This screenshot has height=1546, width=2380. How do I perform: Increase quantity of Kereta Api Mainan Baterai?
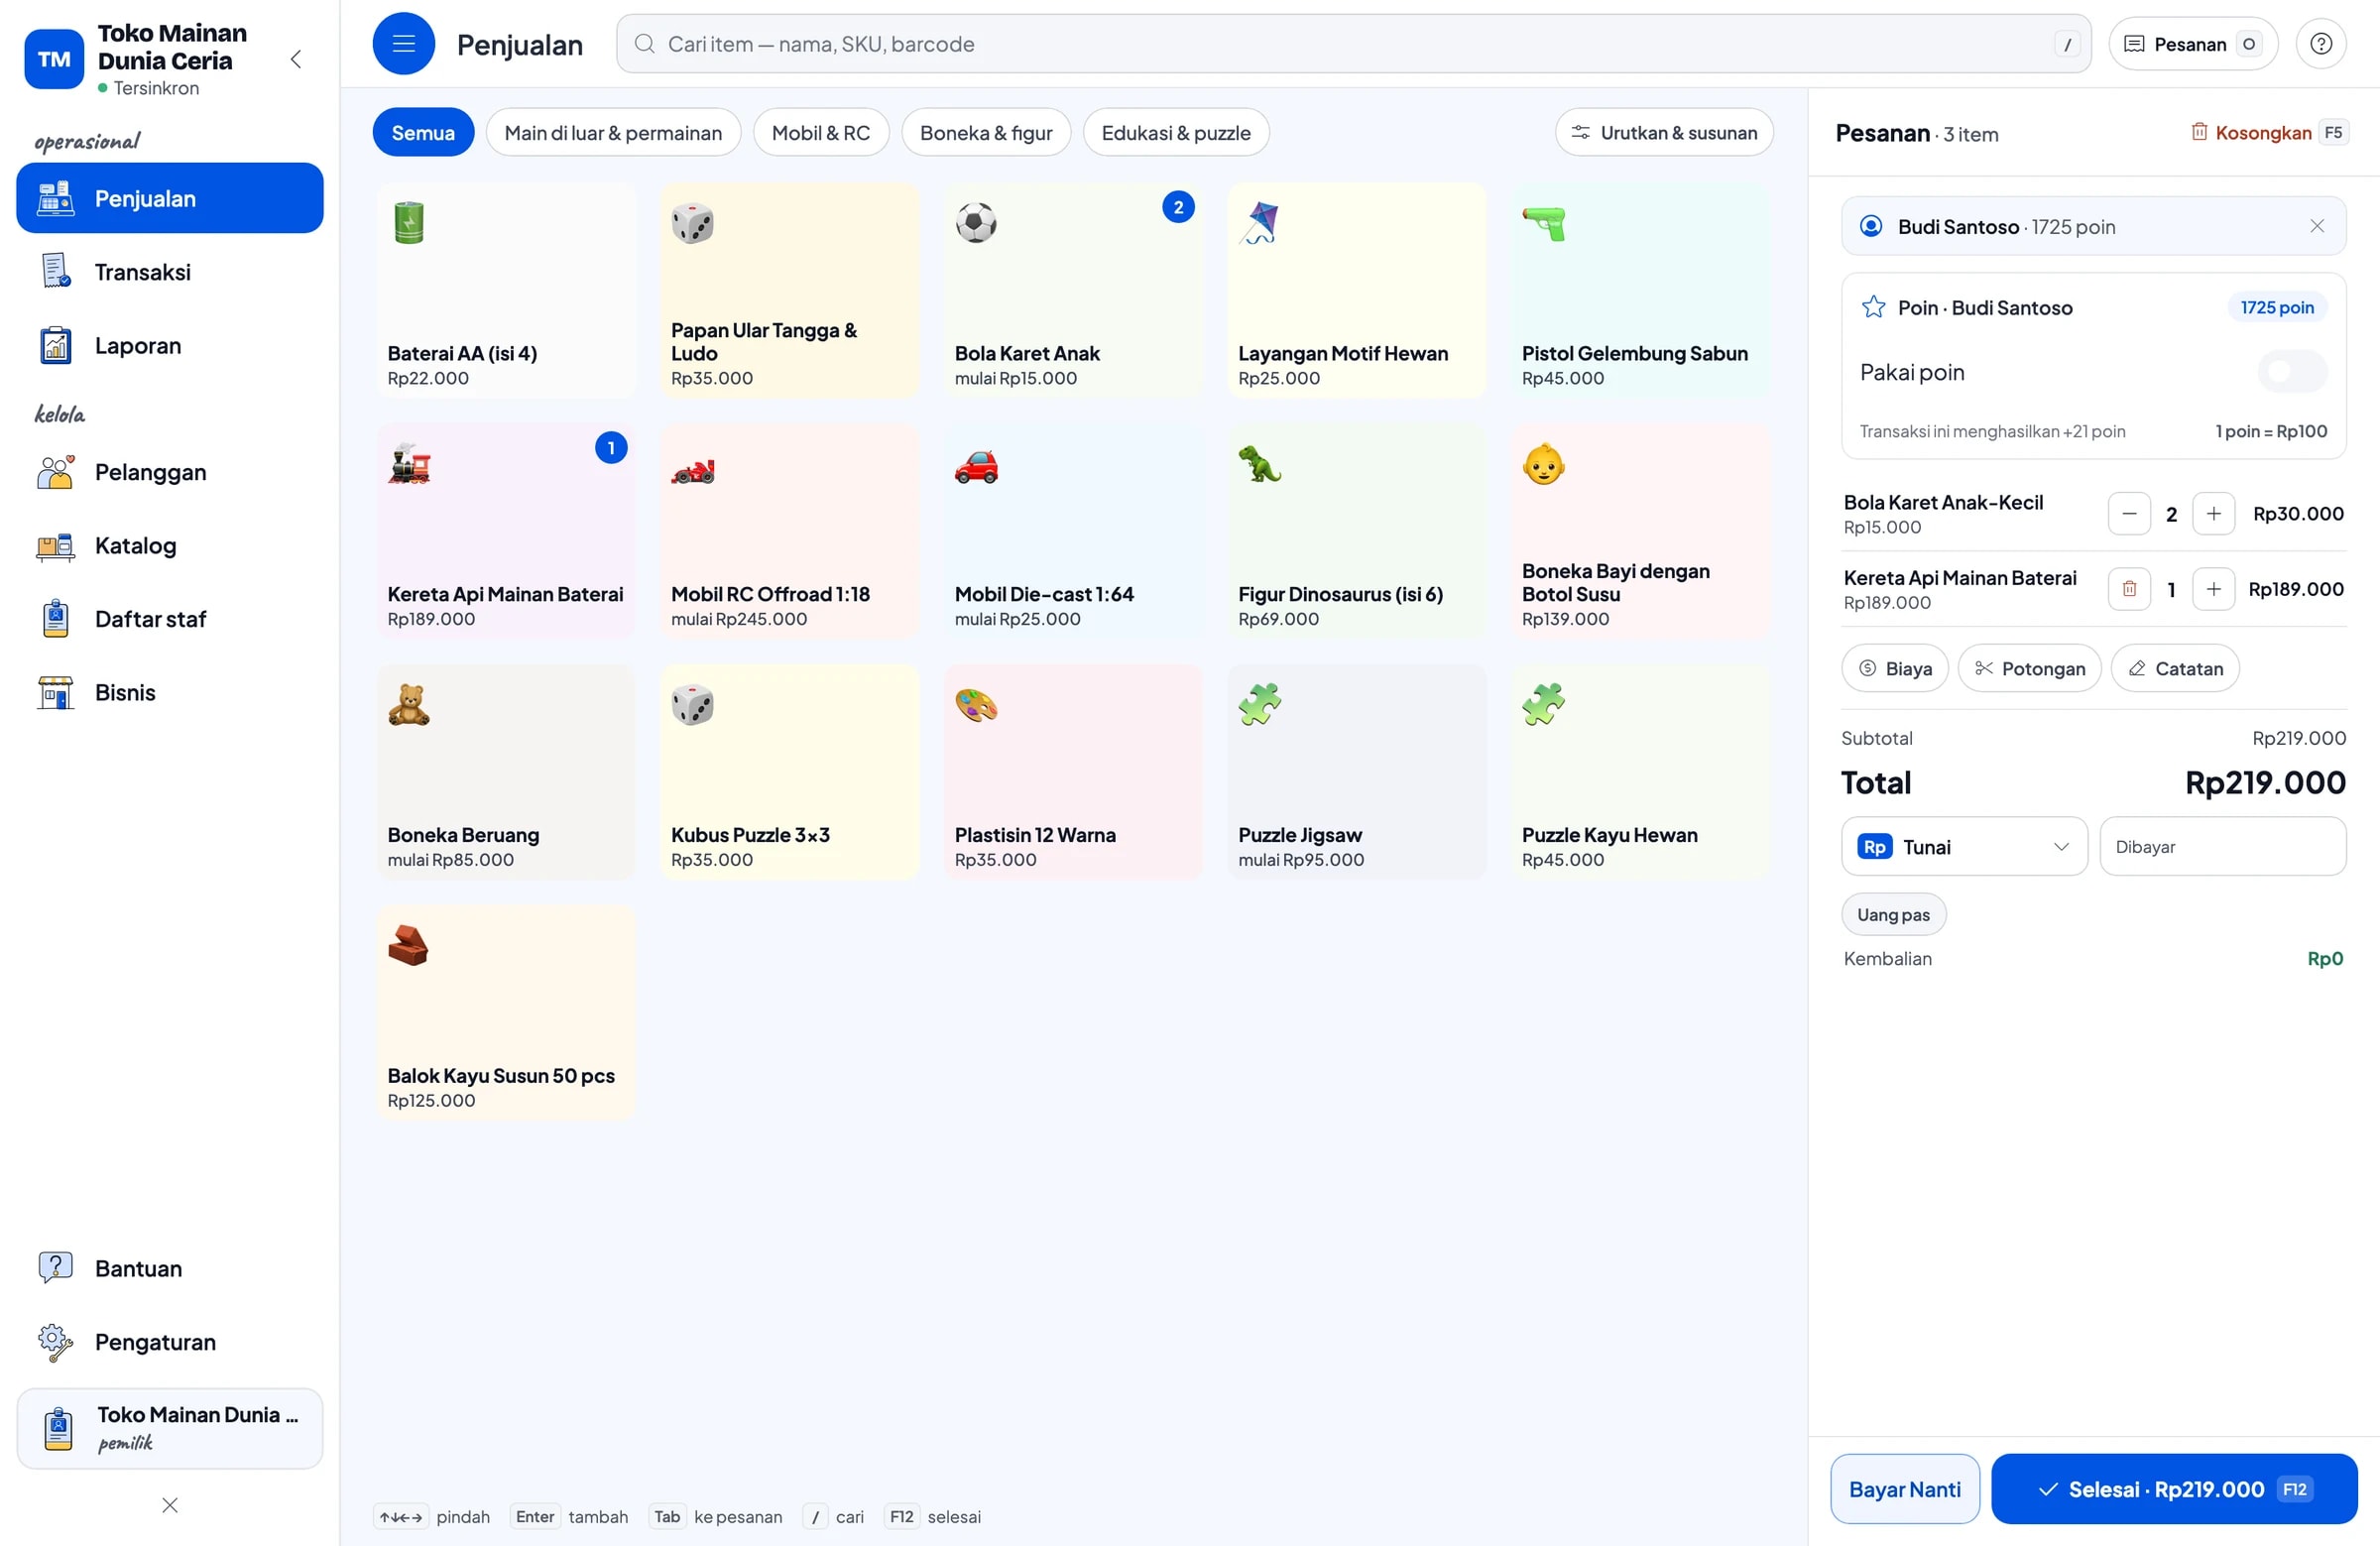(2213, 589)
